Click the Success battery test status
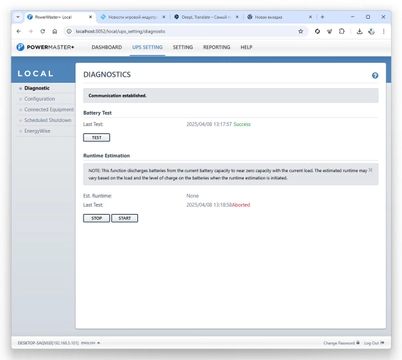402x360 pixels. pyautogui.click(x=242, y=124)
